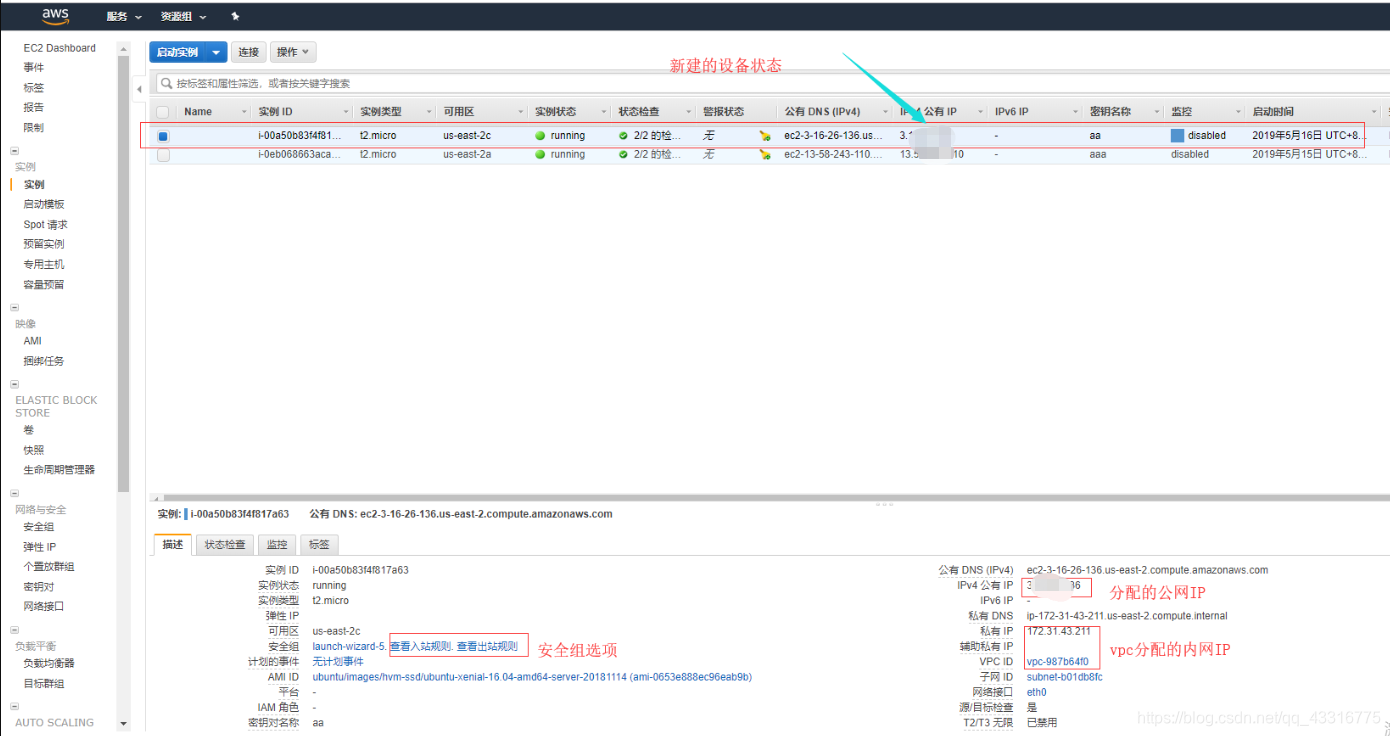Switch to the 状态检查 tab
Screen dimensions: 1390x736
coord(225,545)
